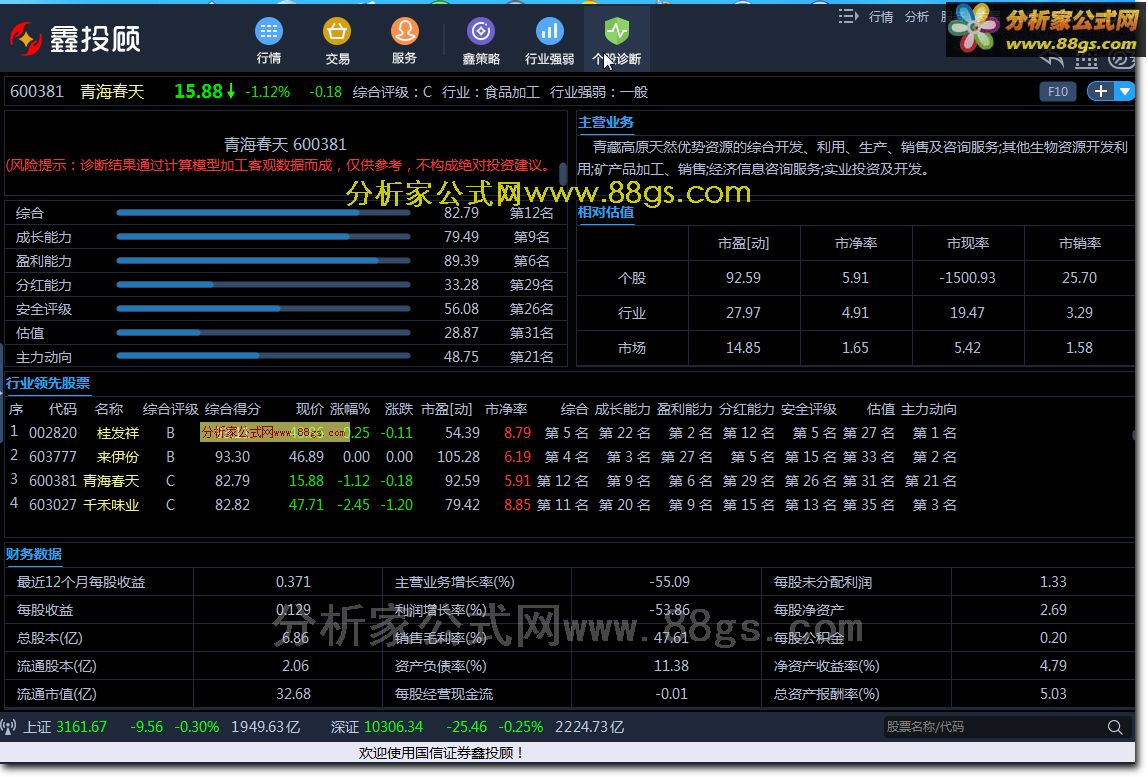This screenshot has width=1148, height=777.
Task: Click the 综合得分 column header
Action: (233, 409)
